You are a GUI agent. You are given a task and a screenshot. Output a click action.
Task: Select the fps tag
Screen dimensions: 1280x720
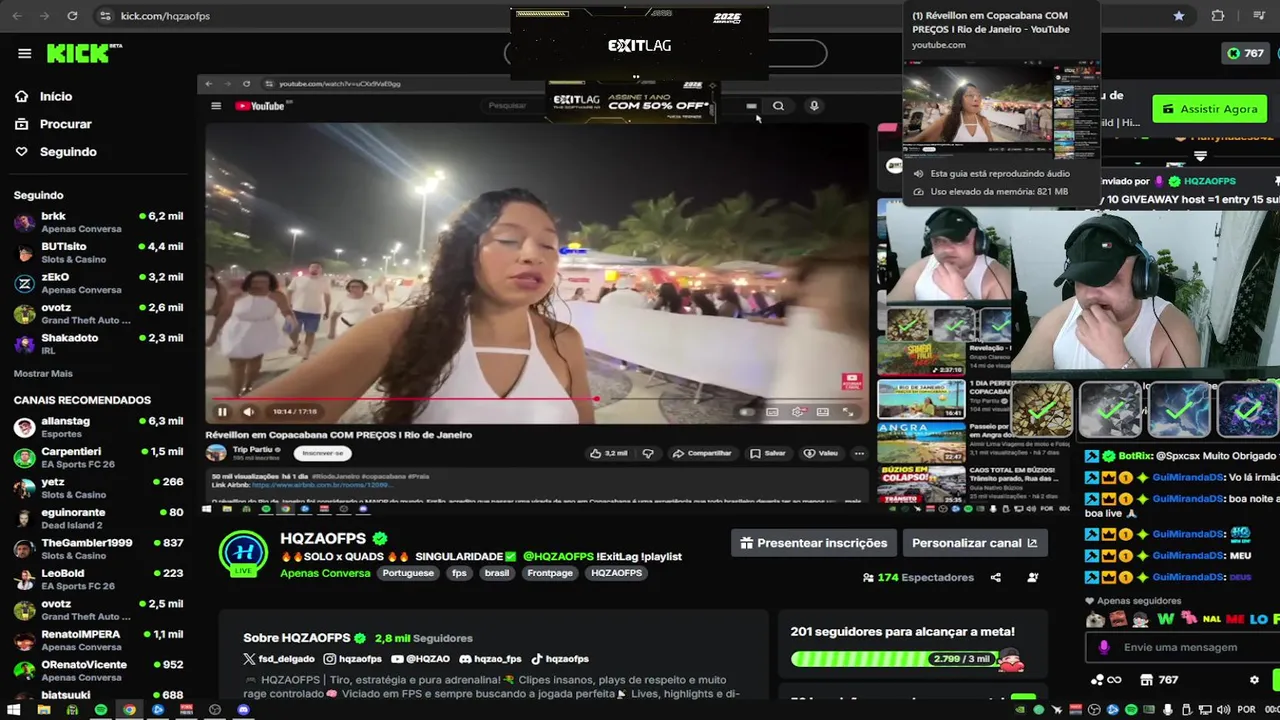click(x=459, y=573)
